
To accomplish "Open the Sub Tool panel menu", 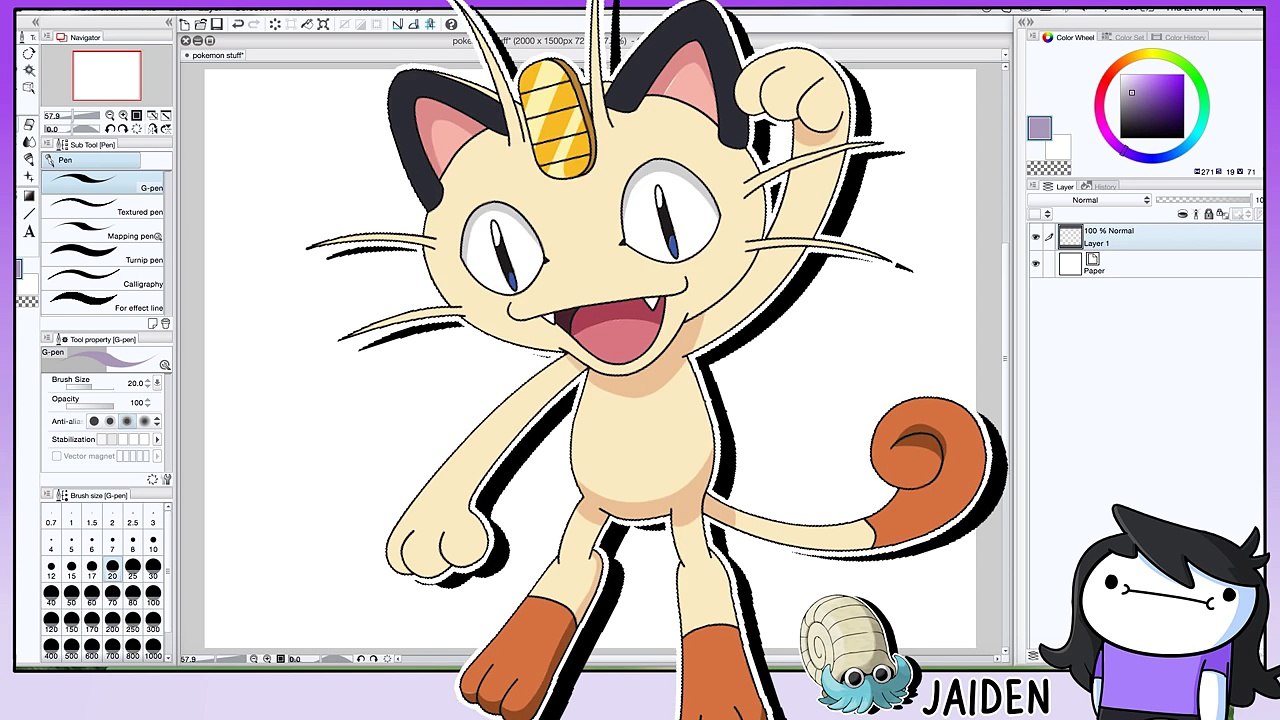I will [x=46, y=145].
